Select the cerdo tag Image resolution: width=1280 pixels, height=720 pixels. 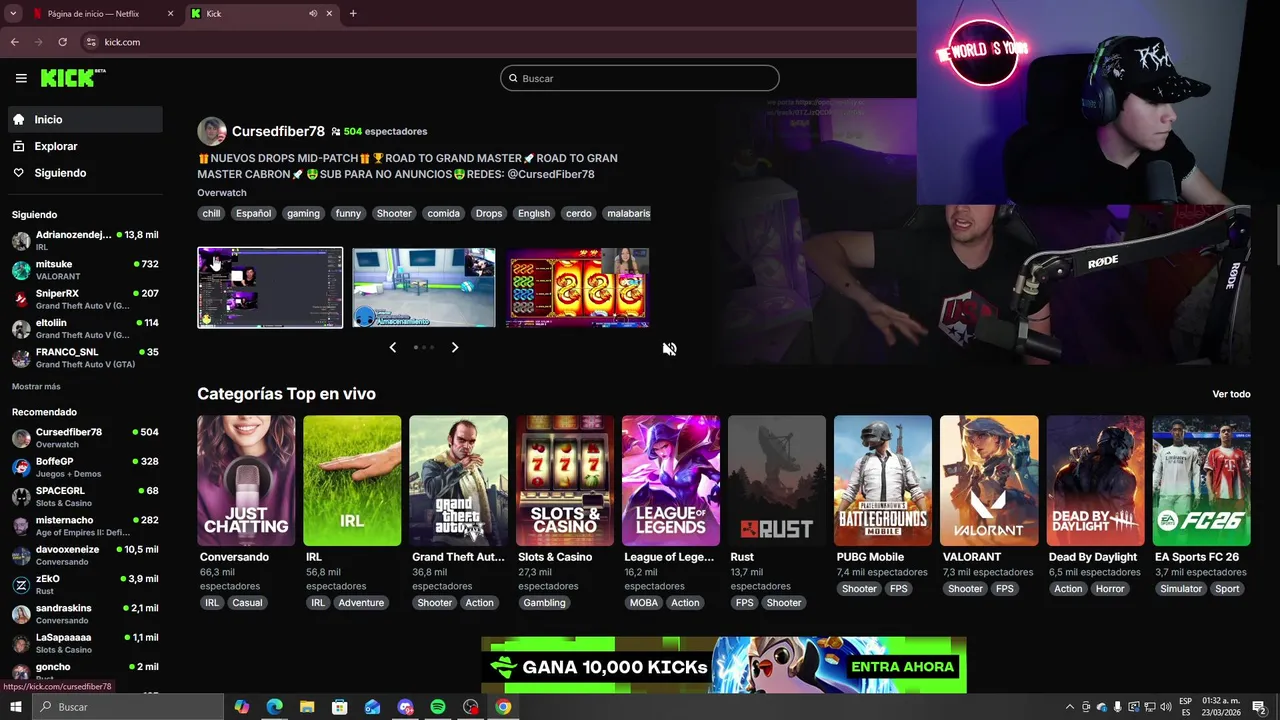click(578, 213)
